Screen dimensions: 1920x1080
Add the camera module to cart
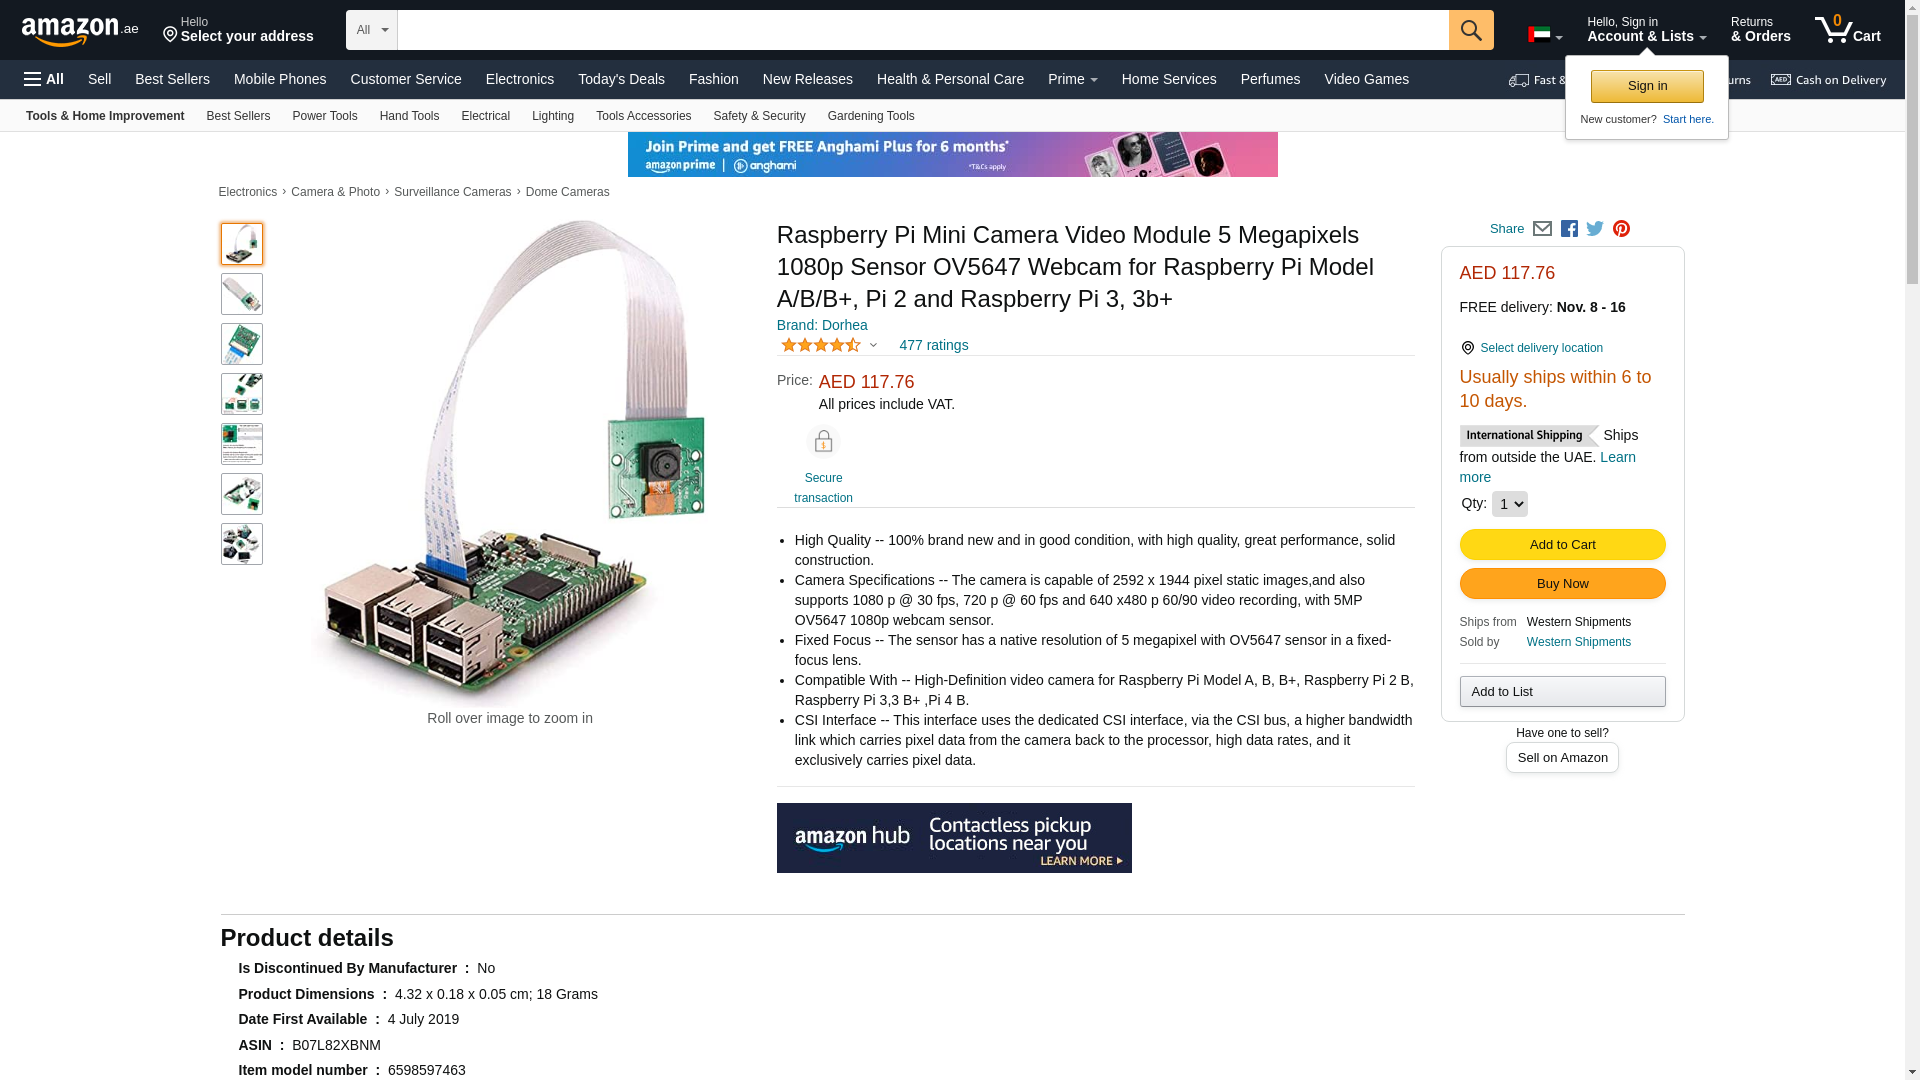click(1562, 545)
